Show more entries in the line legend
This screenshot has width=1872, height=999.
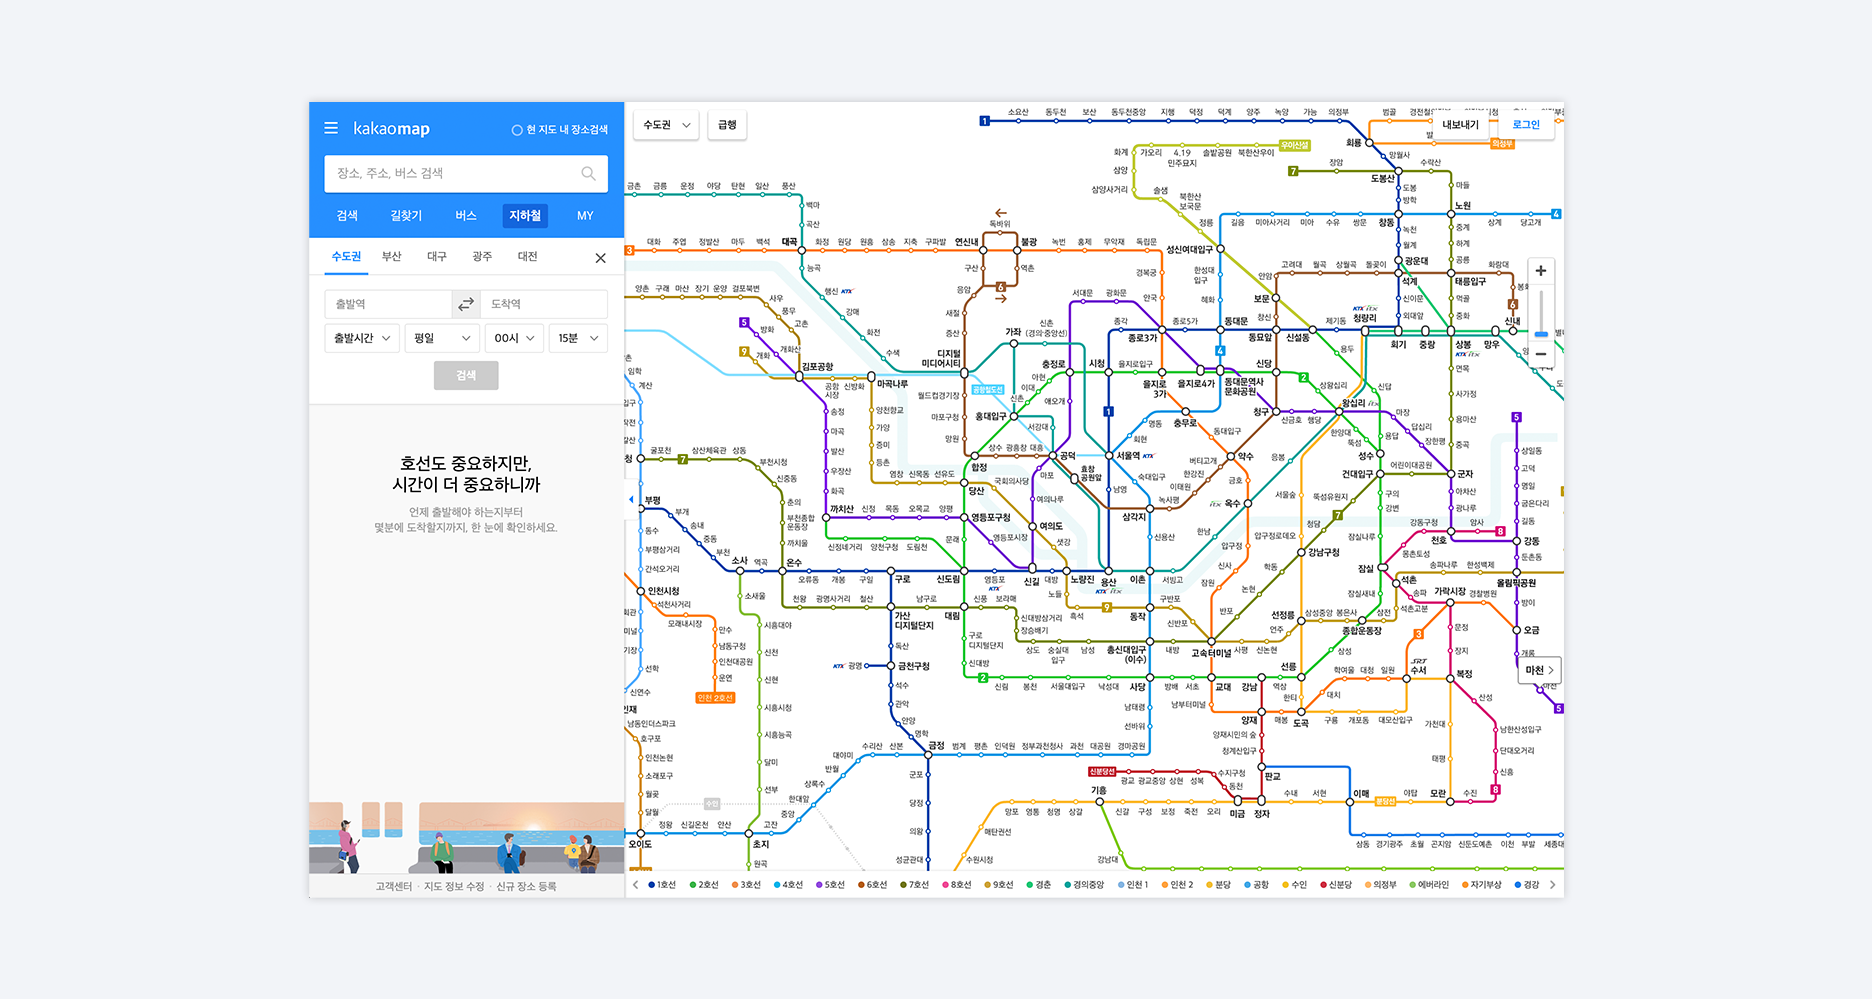pos(1552,885)
